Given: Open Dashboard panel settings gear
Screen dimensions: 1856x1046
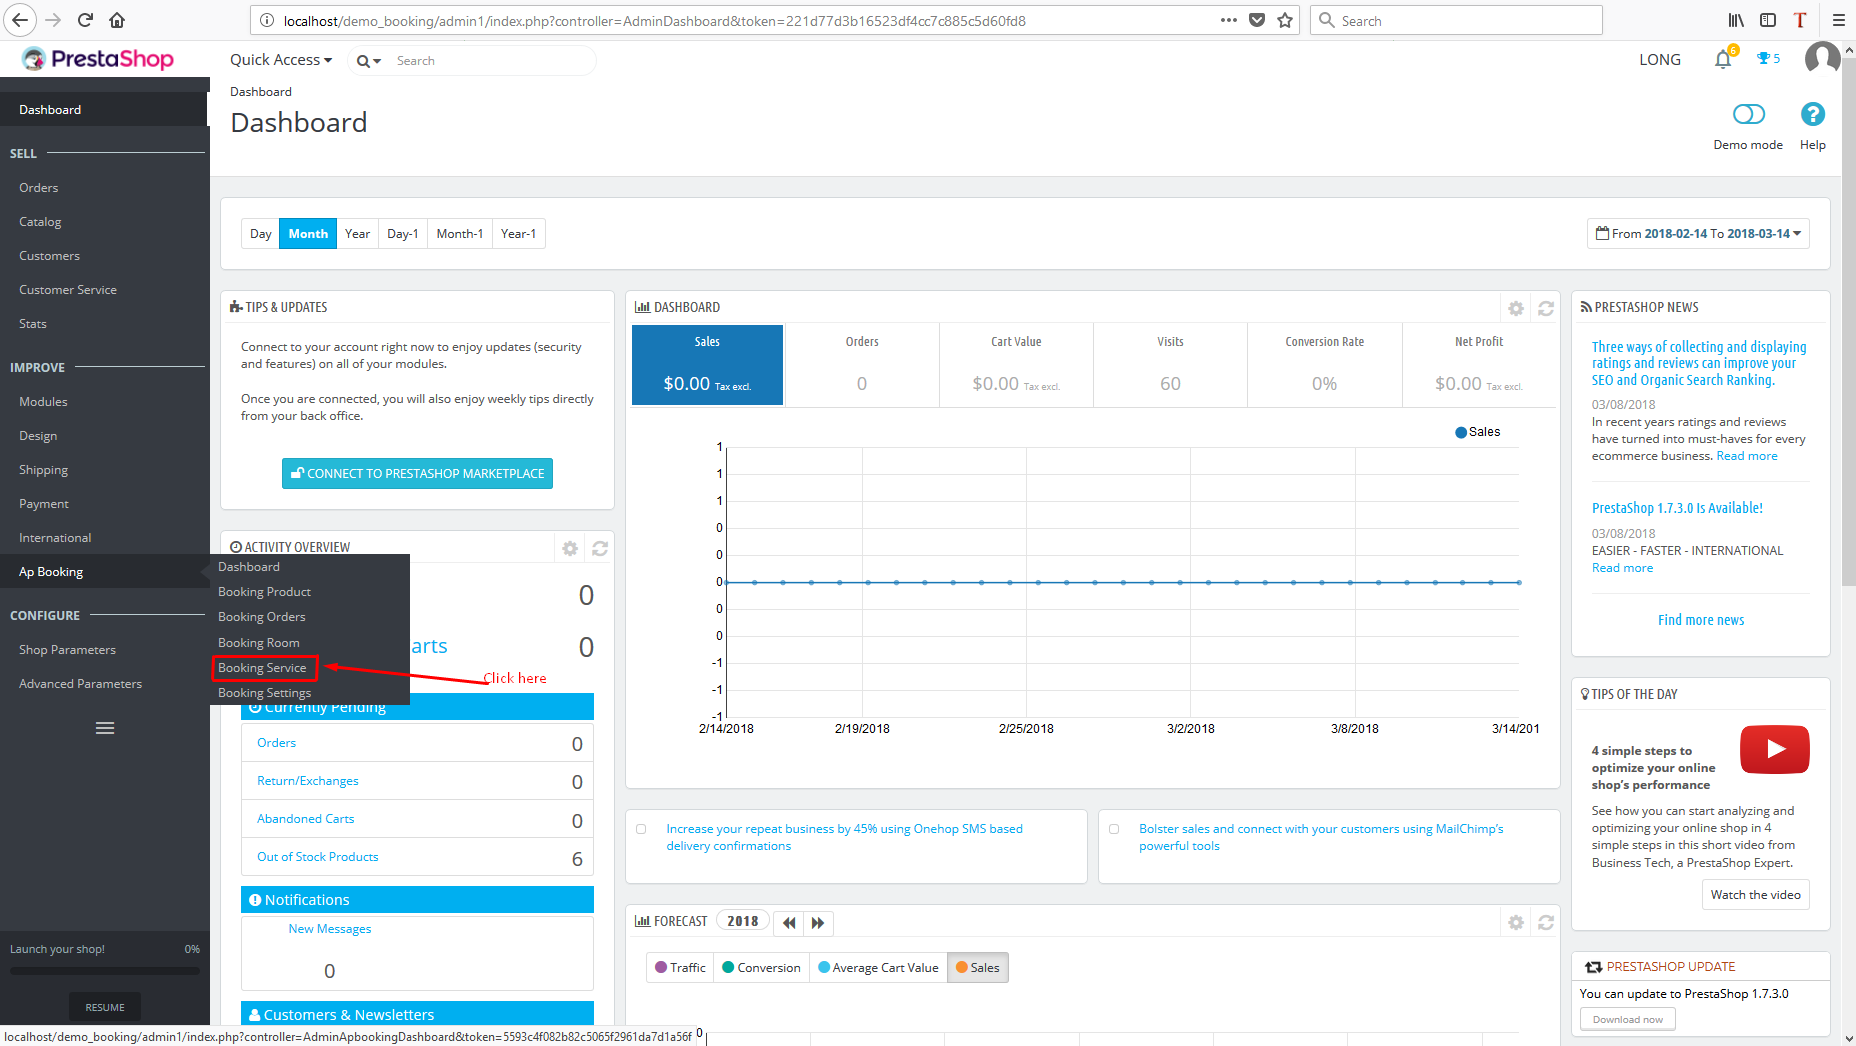Looking at the screenshot, I should [x=1516, y=308].
